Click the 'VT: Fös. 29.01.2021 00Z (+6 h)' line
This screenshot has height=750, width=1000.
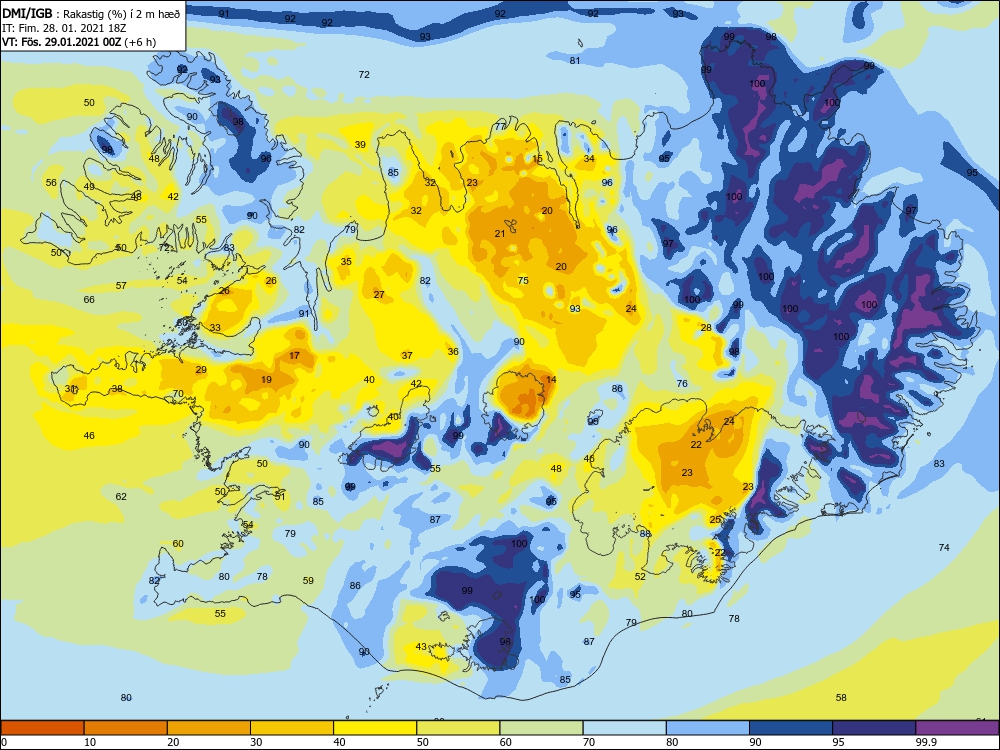79,42
